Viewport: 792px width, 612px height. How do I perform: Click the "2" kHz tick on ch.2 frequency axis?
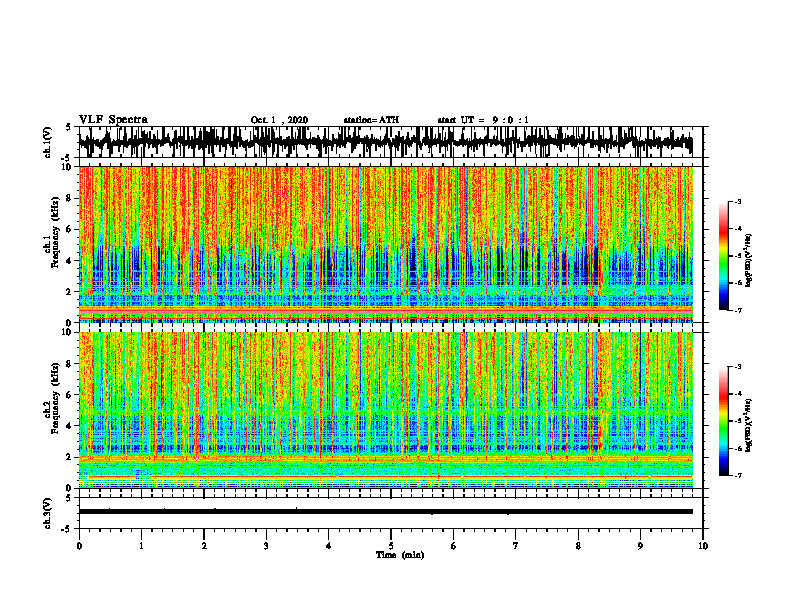[70, 457]
